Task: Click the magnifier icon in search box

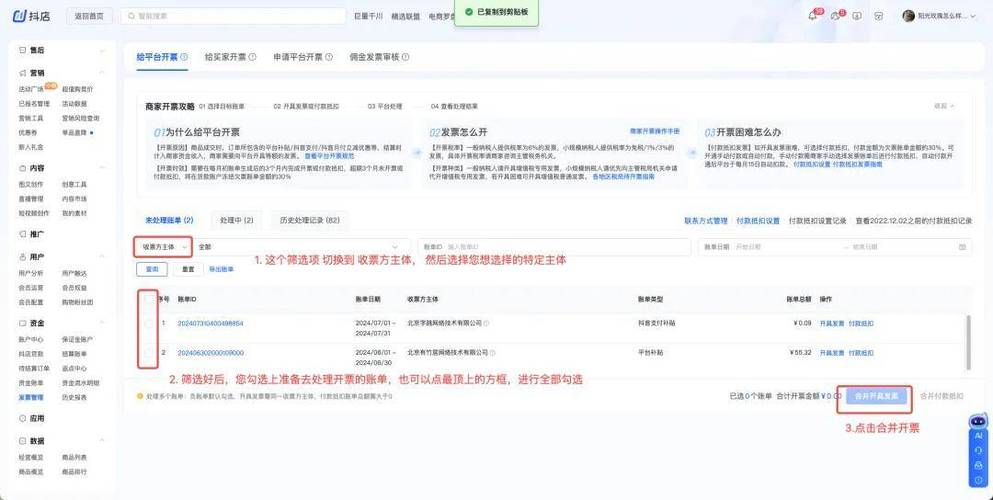Action: point(132,16)
